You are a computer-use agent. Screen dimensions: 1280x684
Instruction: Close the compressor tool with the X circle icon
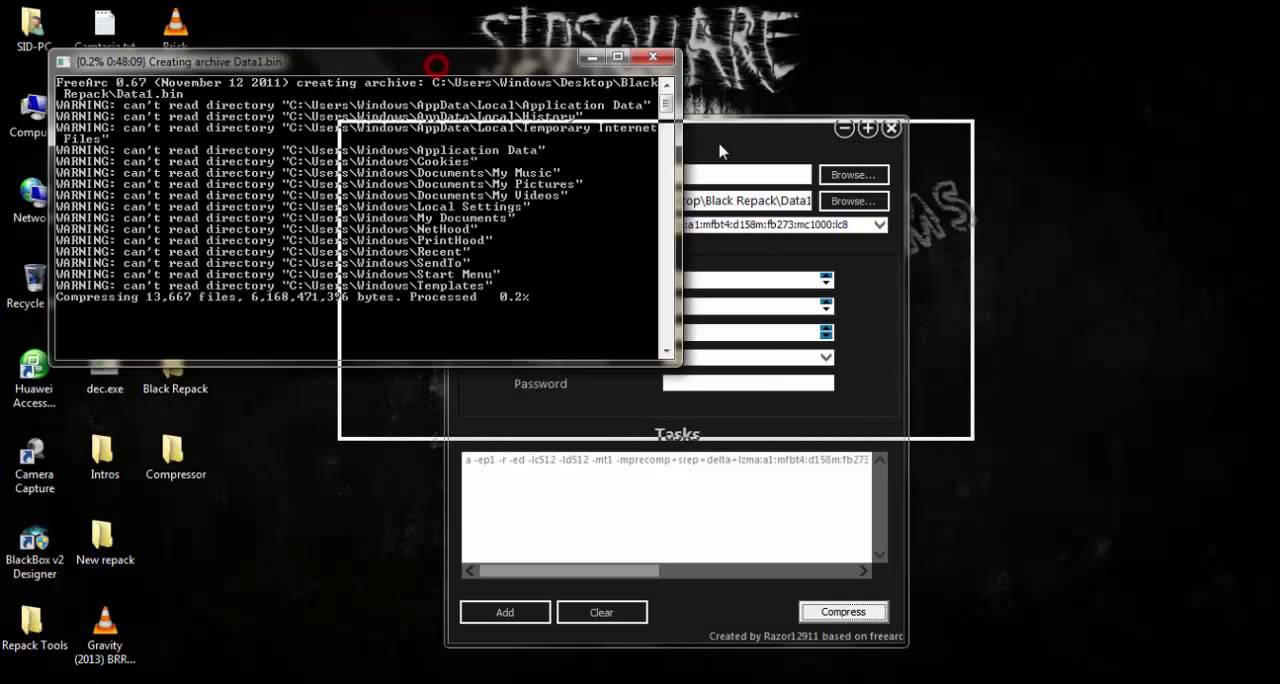[892, 128]
